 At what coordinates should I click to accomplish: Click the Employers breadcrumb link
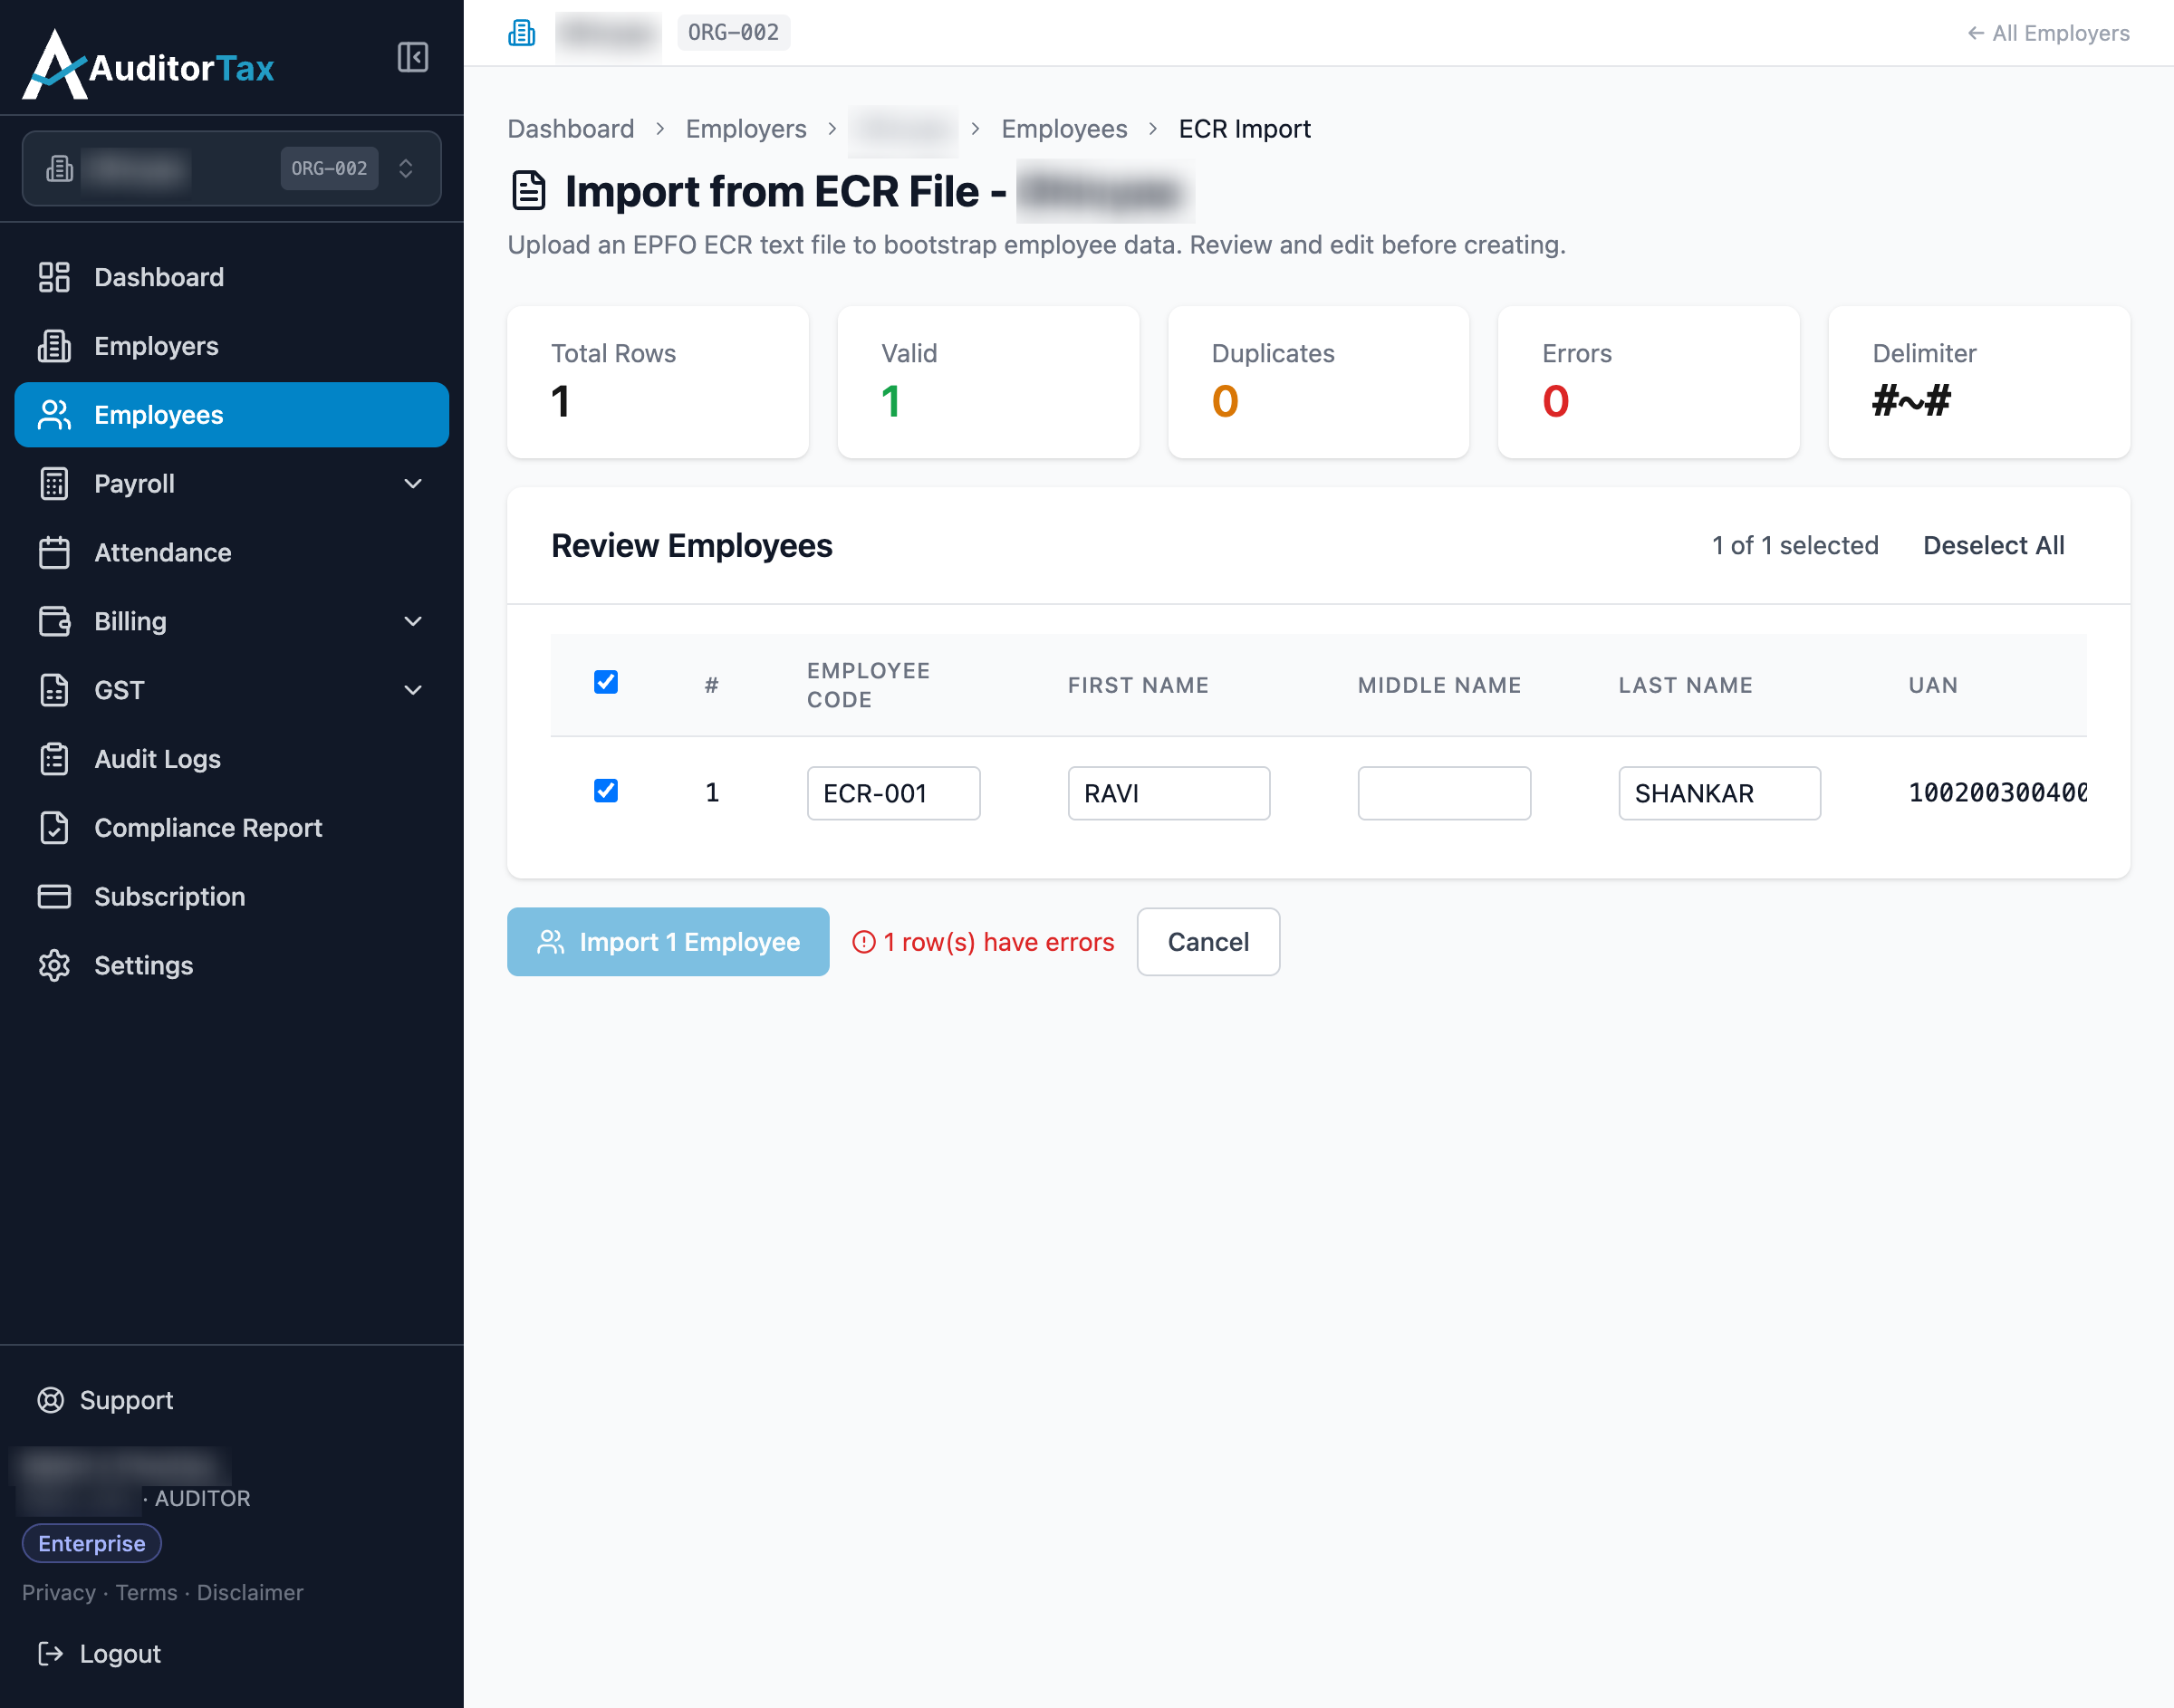[x=746, y=129]
